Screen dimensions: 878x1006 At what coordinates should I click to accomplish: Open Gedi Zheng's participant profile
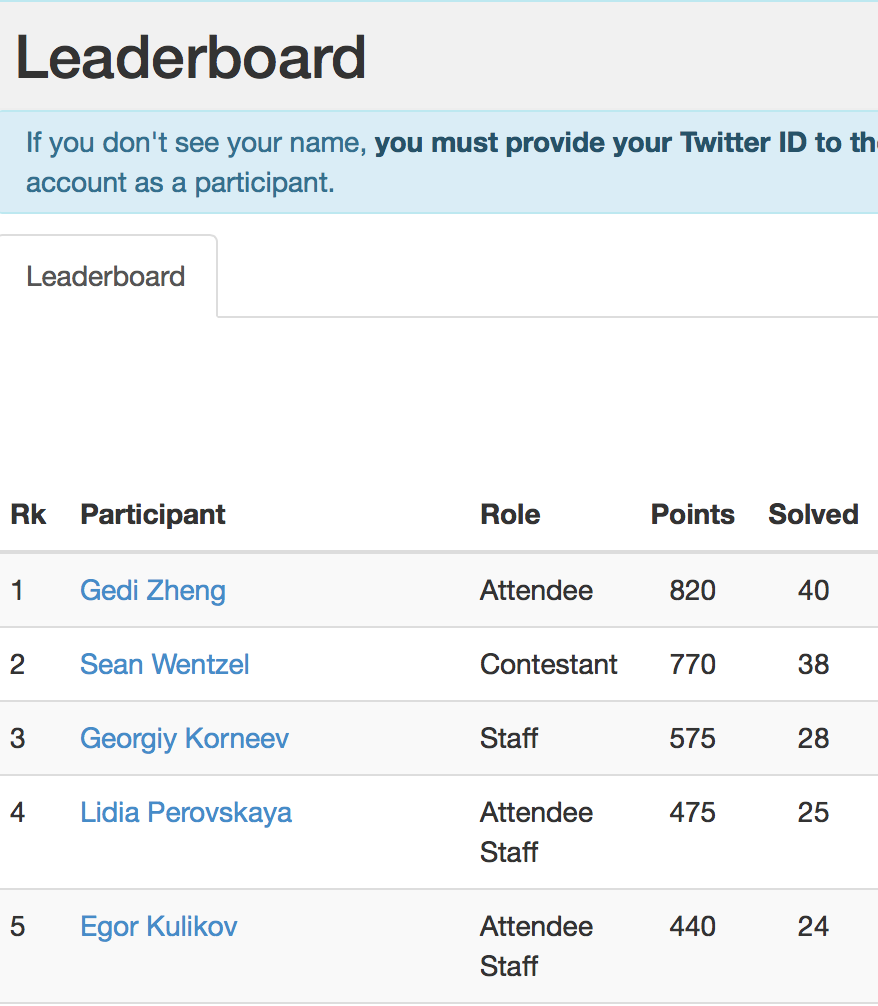[153, 591]
